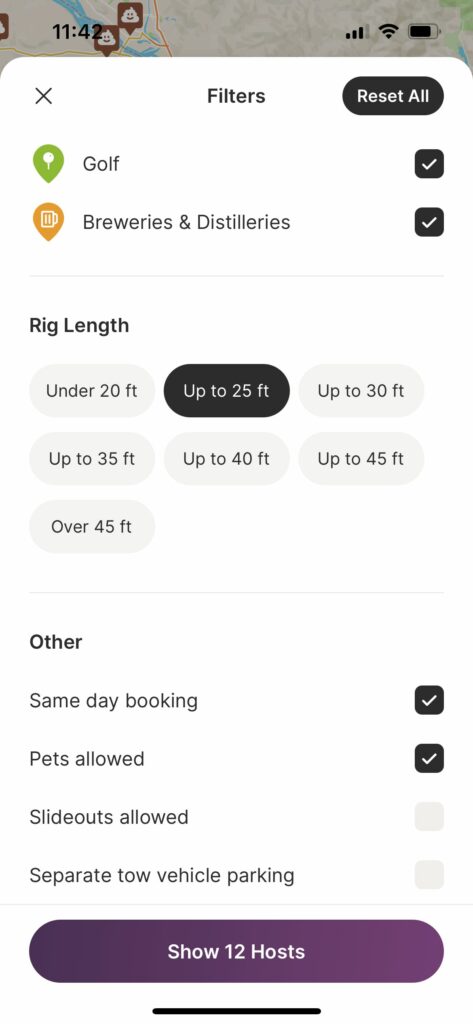The image size is (473, 1024).
Task: Choose Up to 30 ft rig length
Action: (361, 391)
